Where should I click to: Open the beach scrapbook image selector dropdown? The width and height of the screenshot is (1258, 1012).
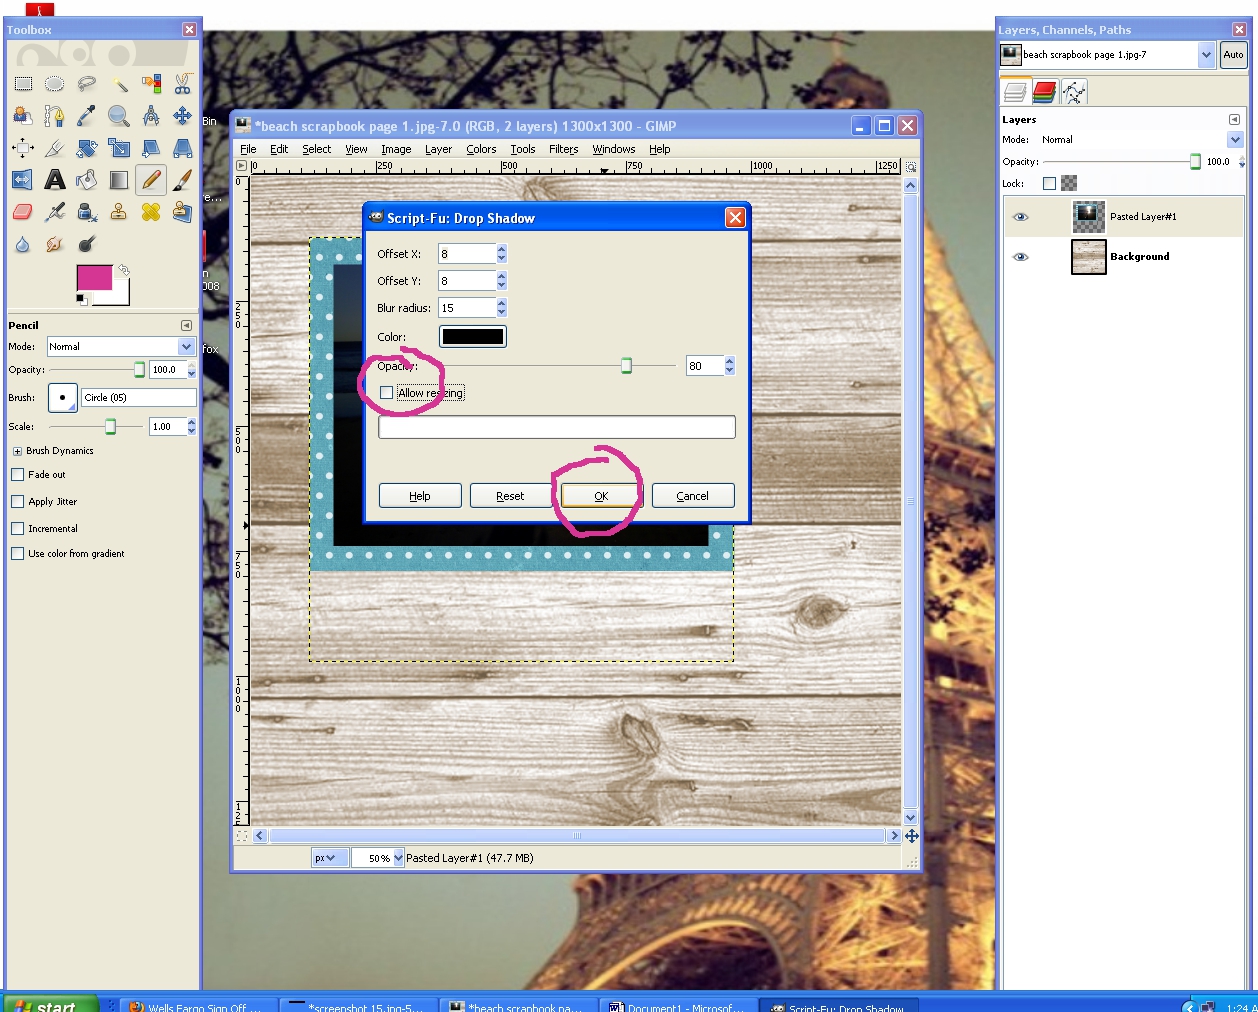pyautogui.click(x=1107, y=55)
